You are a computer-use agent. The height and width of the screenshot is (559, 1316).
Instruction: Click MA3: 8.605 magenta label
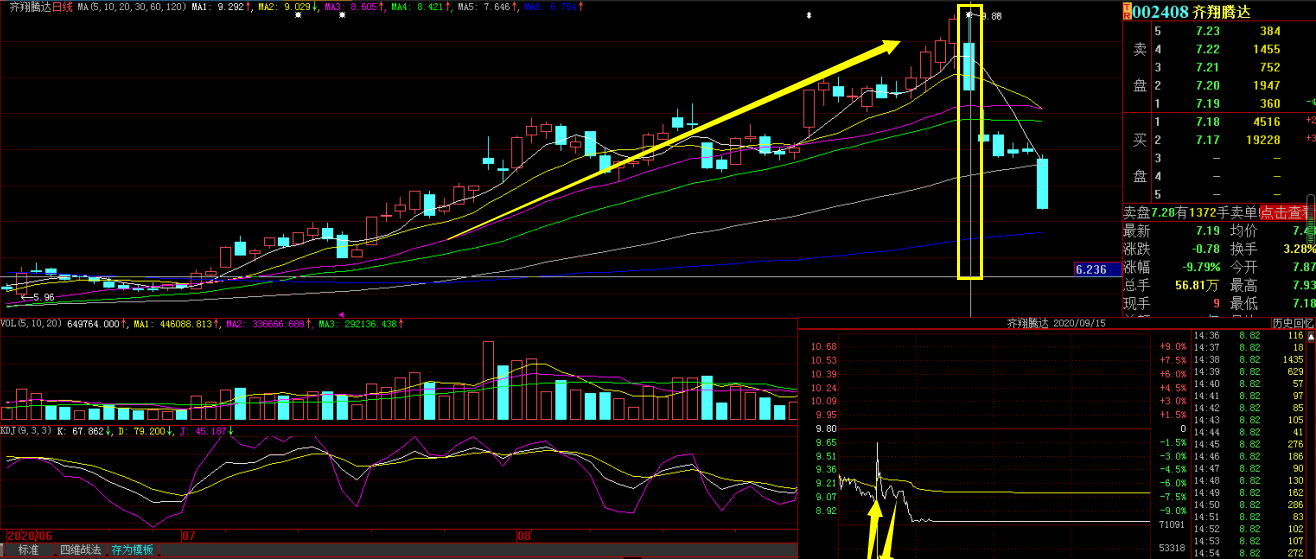point(355,6)
